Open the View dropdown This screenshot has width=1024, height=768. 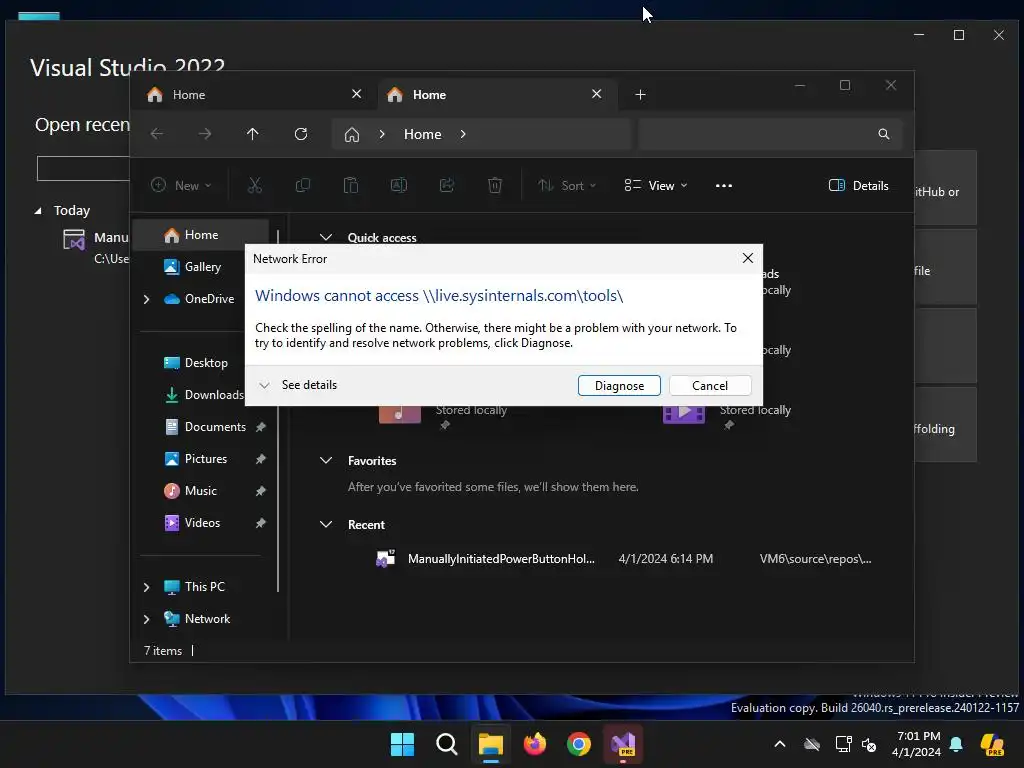[x=656, y=185]
